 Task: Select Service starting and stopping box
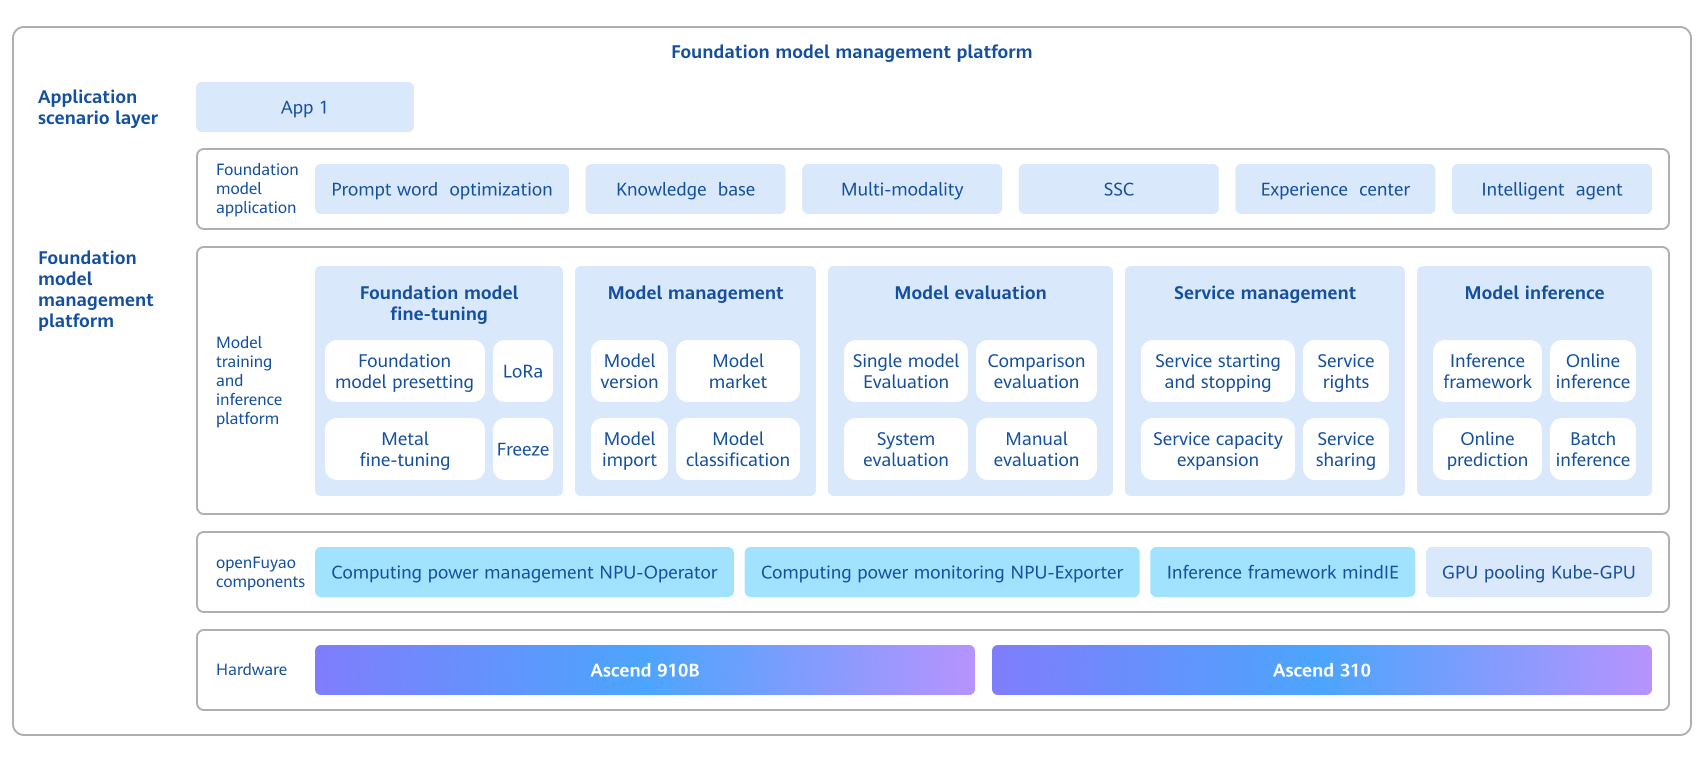1217,371
